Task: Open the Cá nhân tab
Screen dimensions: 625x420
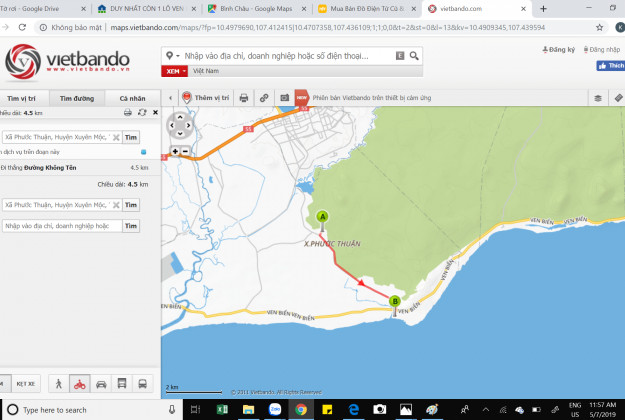Action: [x=132, y=99]
